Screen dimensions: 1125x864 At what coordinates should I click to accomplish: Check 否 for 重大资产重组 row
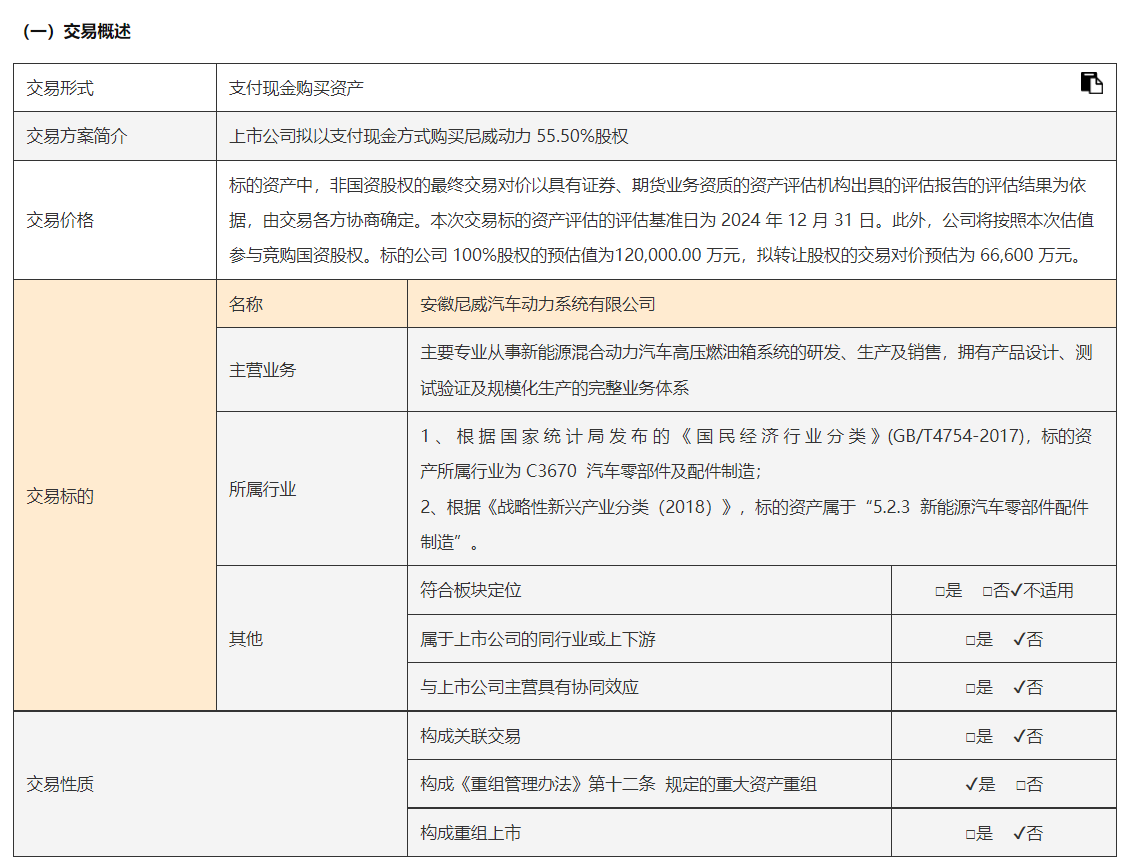(x=1020, y=785)
